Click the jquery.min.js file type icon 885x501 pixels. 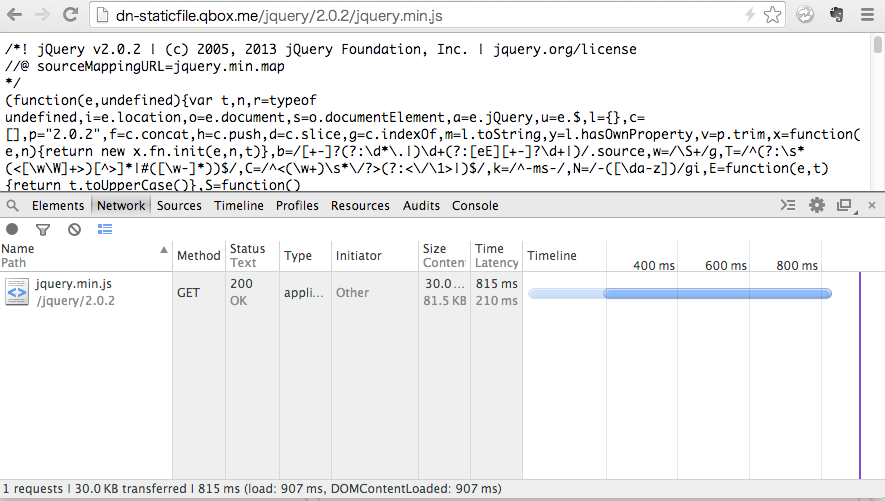pos(17,292)
